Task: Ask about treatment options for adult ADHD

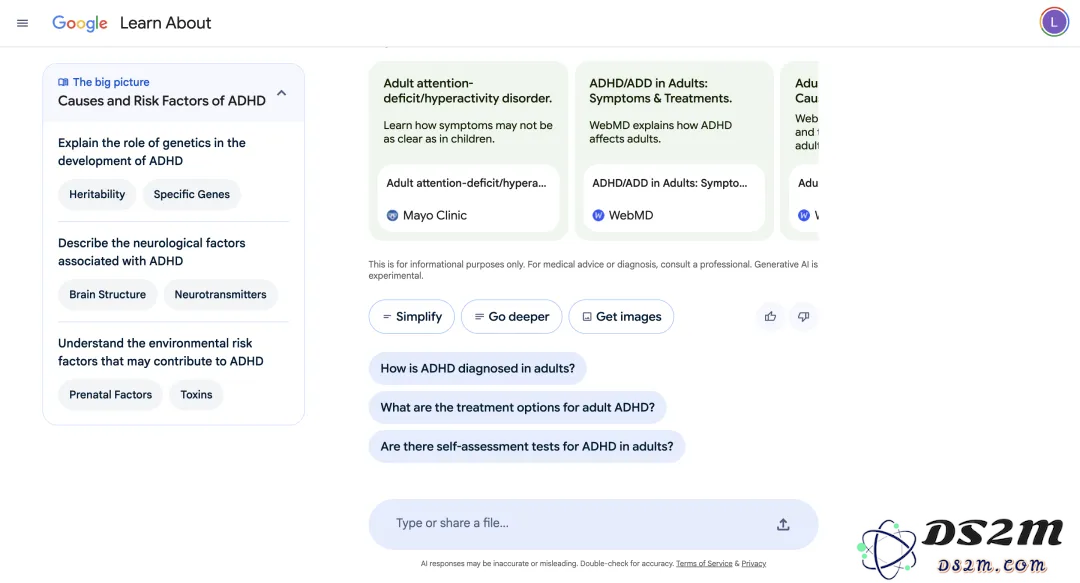Action: click(x=517, y=407)
